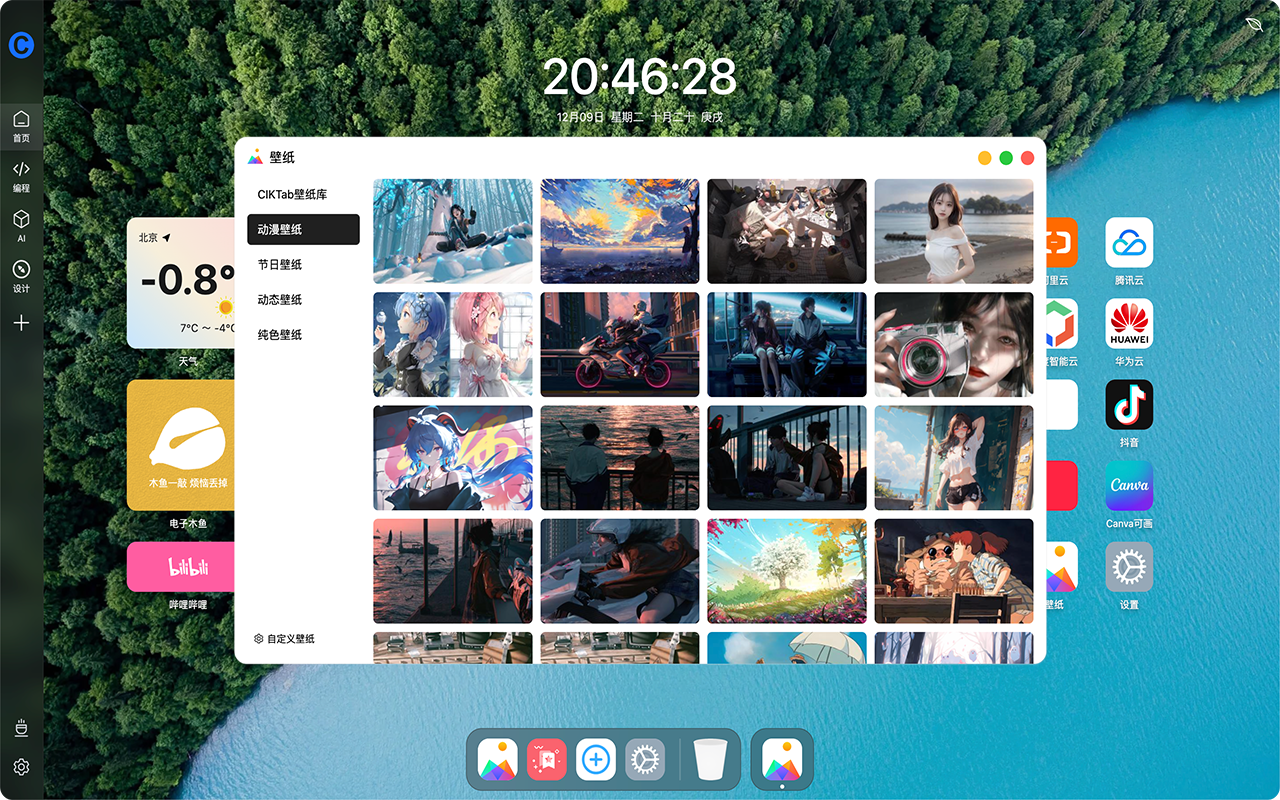1280x800 pixels.
Task: Click the 北京 location label in weather
Action: tap(148, 238)
